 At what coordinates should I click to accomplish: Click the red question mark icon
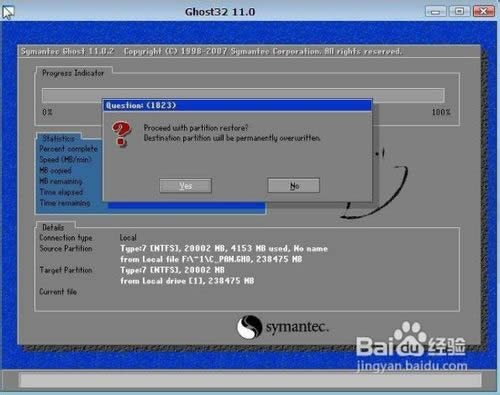point(121,134)
